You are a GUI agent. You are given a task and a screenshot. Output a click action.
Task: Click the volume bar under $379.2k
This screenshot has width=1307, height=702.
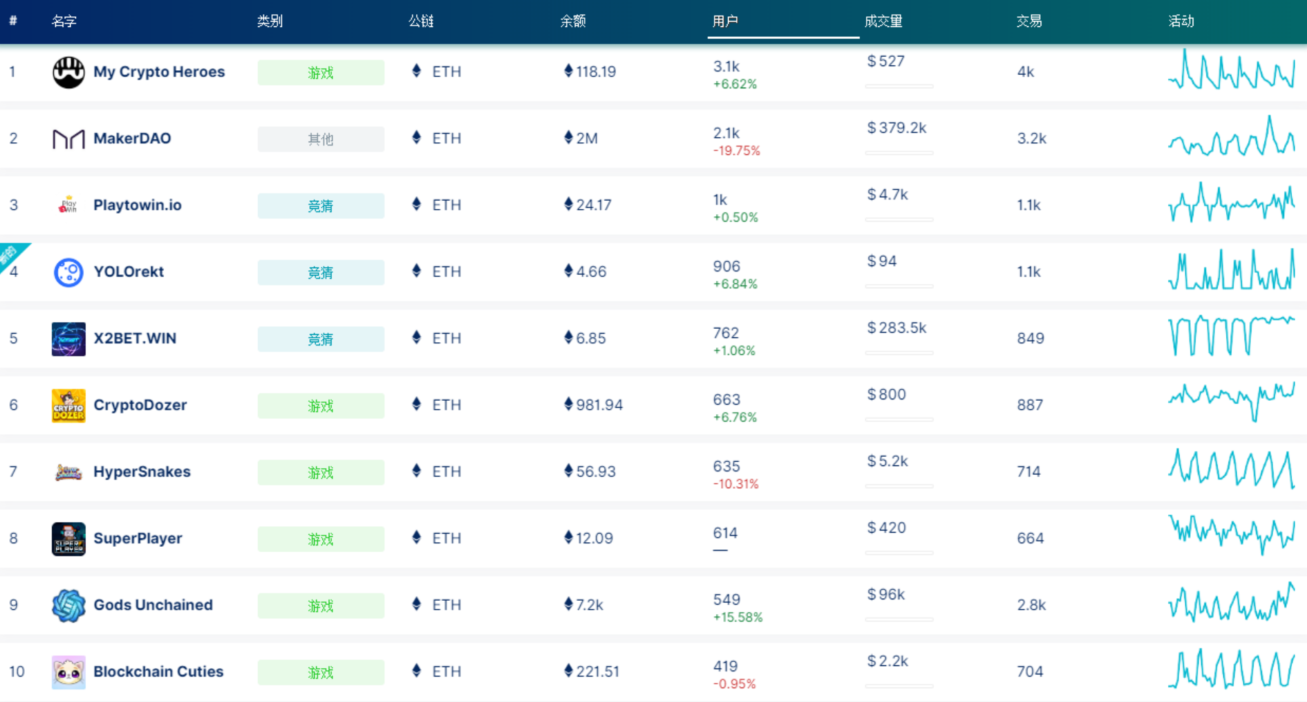click(899, 153)
